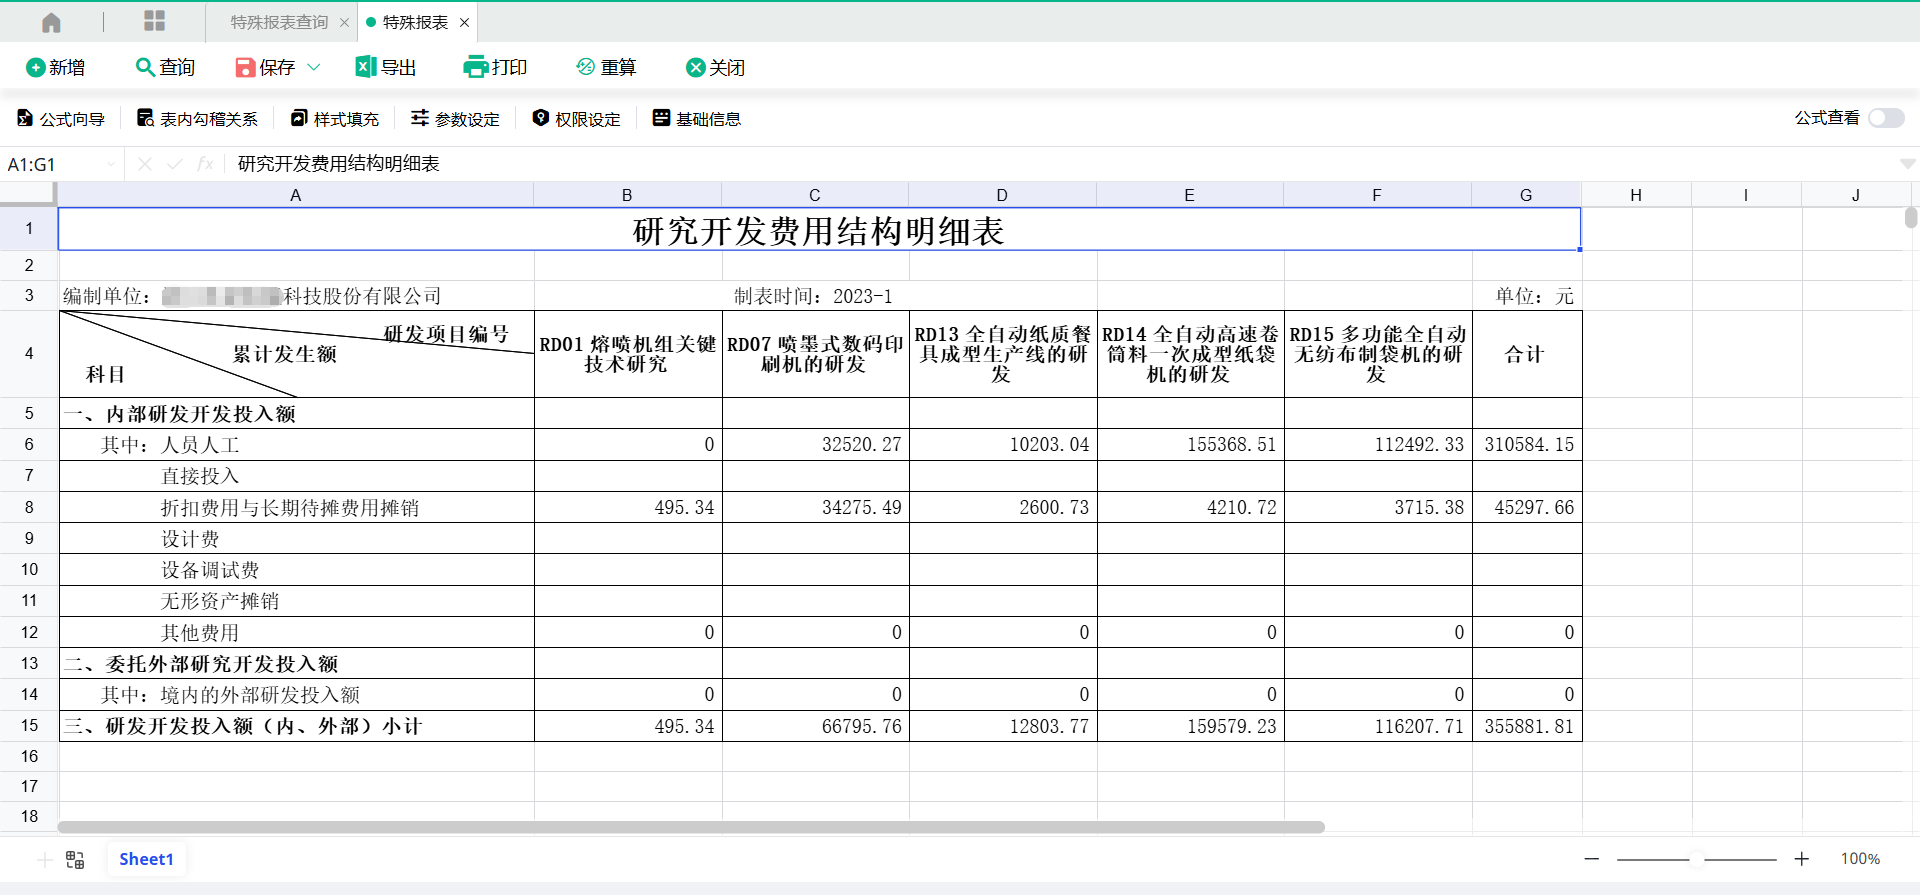This screenshot has width=1920, height=895.
Task: Click the green 新增 add icon
Action: pos(36,67)
